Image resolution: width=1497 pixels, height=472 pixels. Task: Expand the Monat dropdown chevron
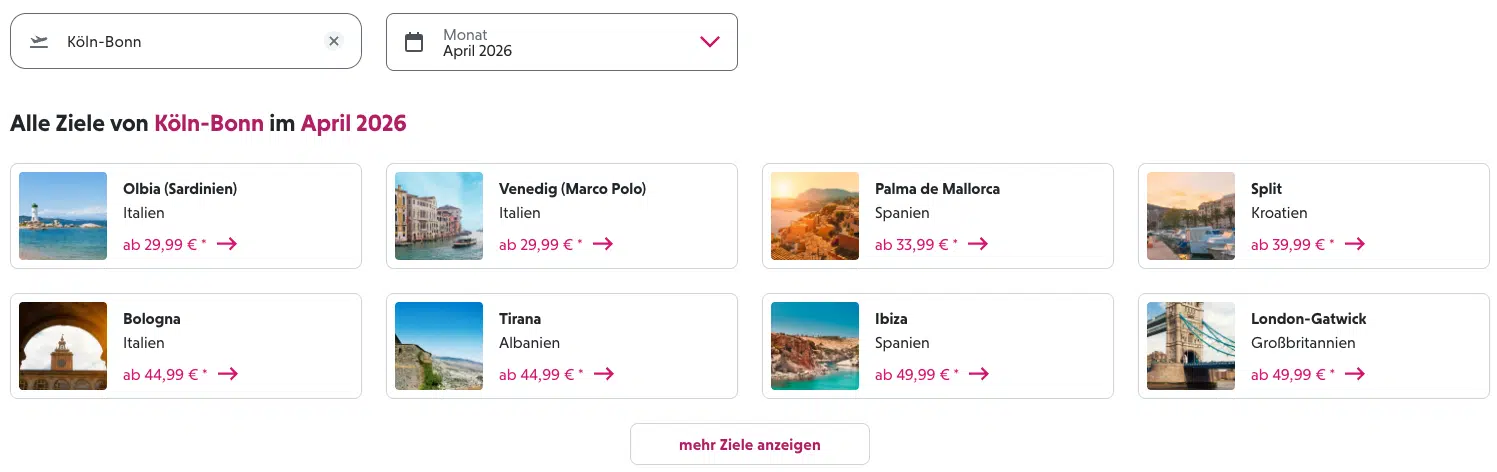coord(710,42)
